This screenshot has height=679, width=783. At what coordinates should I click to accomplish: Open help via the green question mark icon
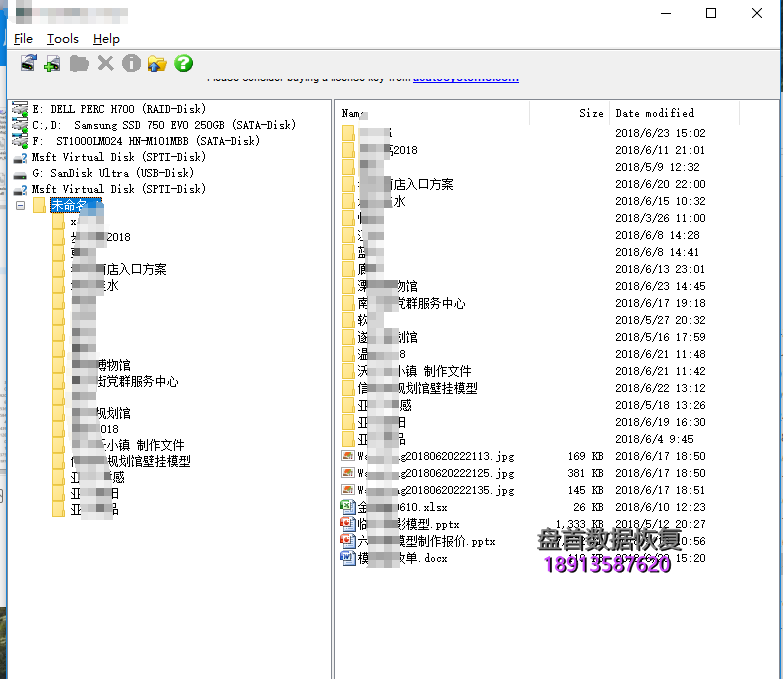pyautogui.click(x=183, y=63)
